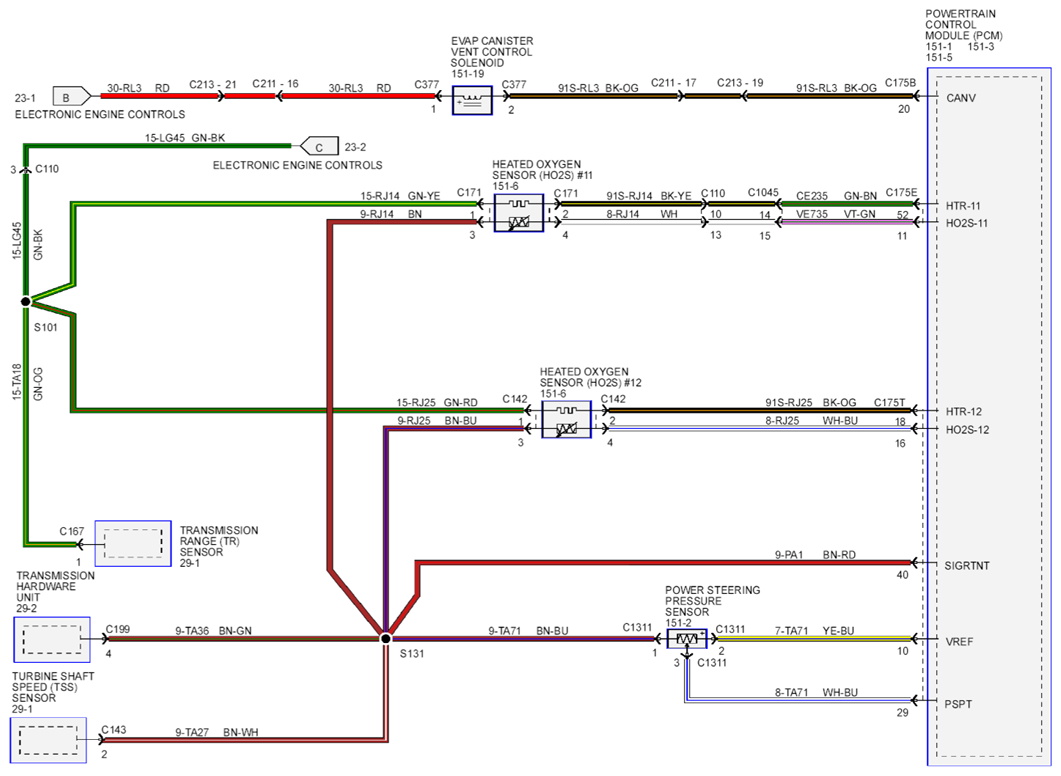Click the power steering pressure sensor symbol
Image resolution: width=1061 pixels, height=776 pixels.
(x=687, y=639)
